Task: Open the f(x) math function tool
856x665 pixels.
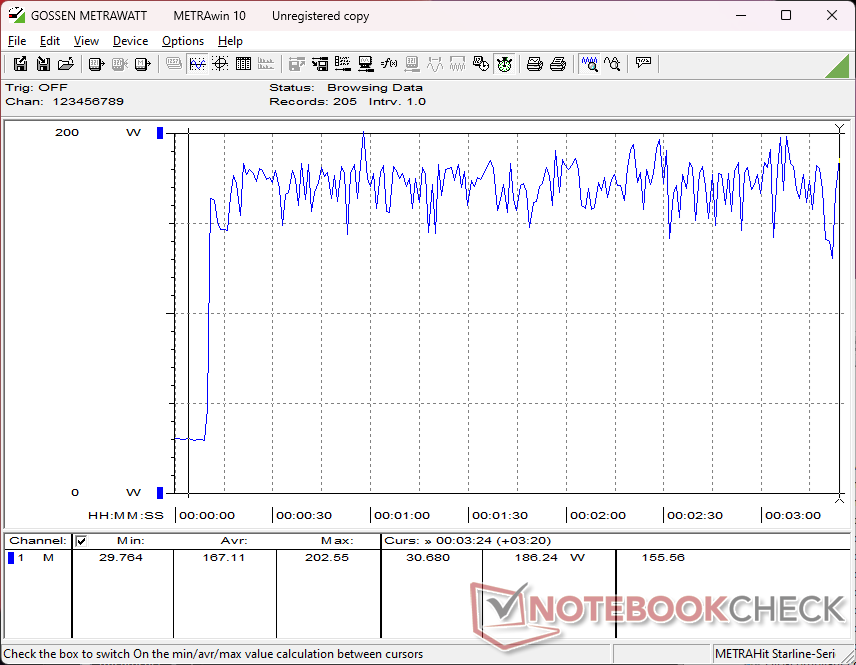Action: click(x=389, y=64)
